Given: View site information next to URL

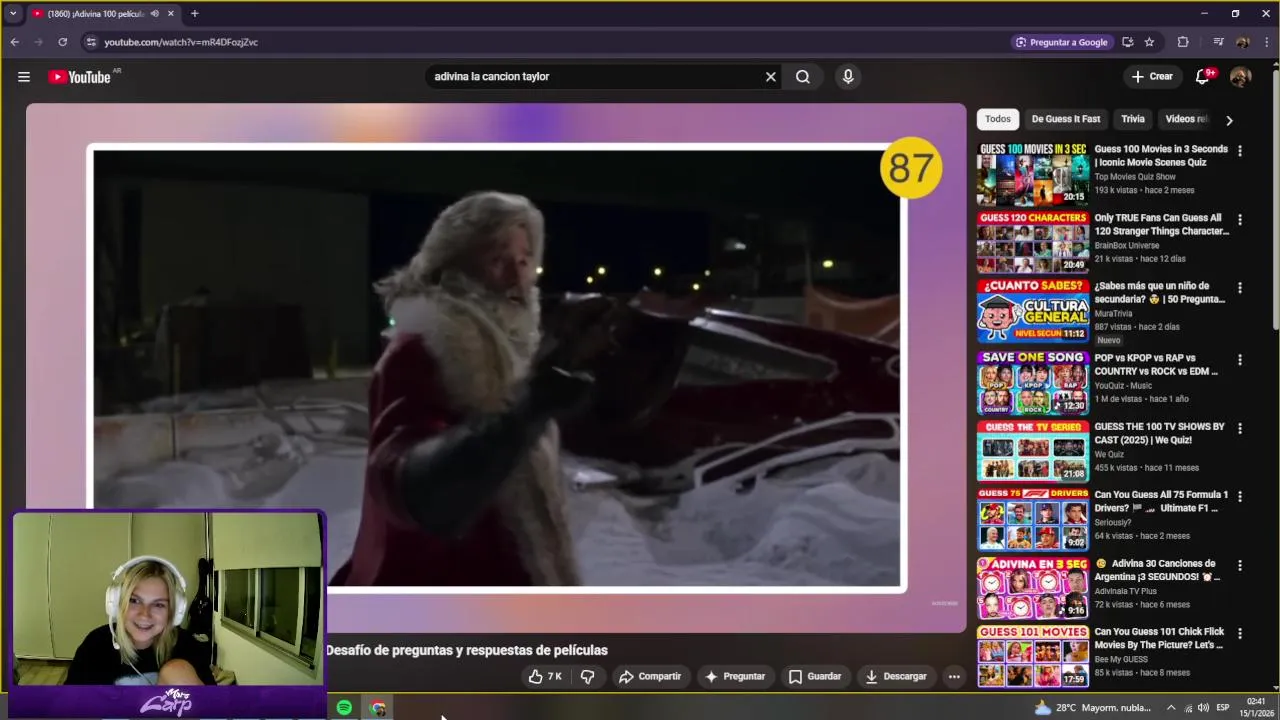Looking at the screenshot, I should 91,42.
